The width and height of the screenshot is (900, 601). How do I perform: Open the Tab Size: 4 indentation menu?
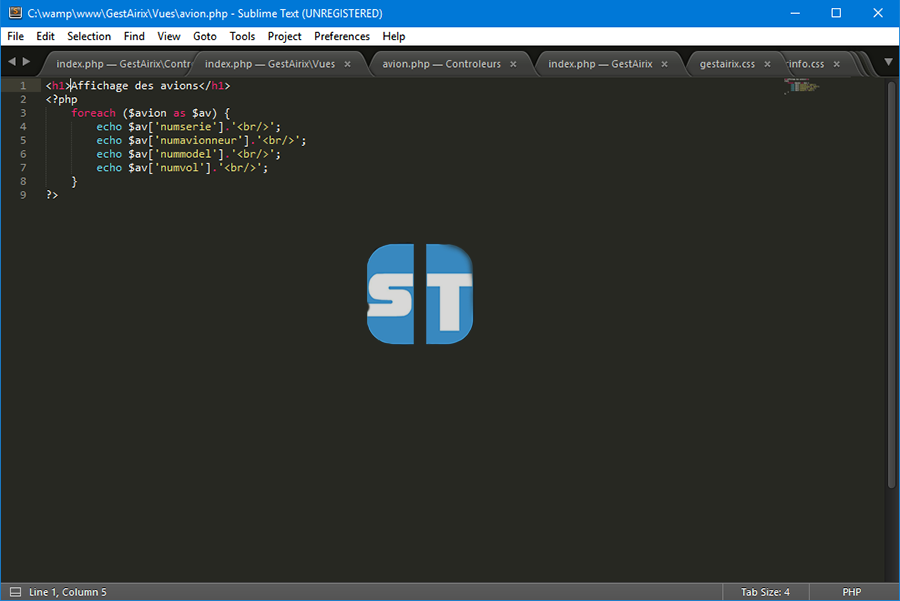765,592
